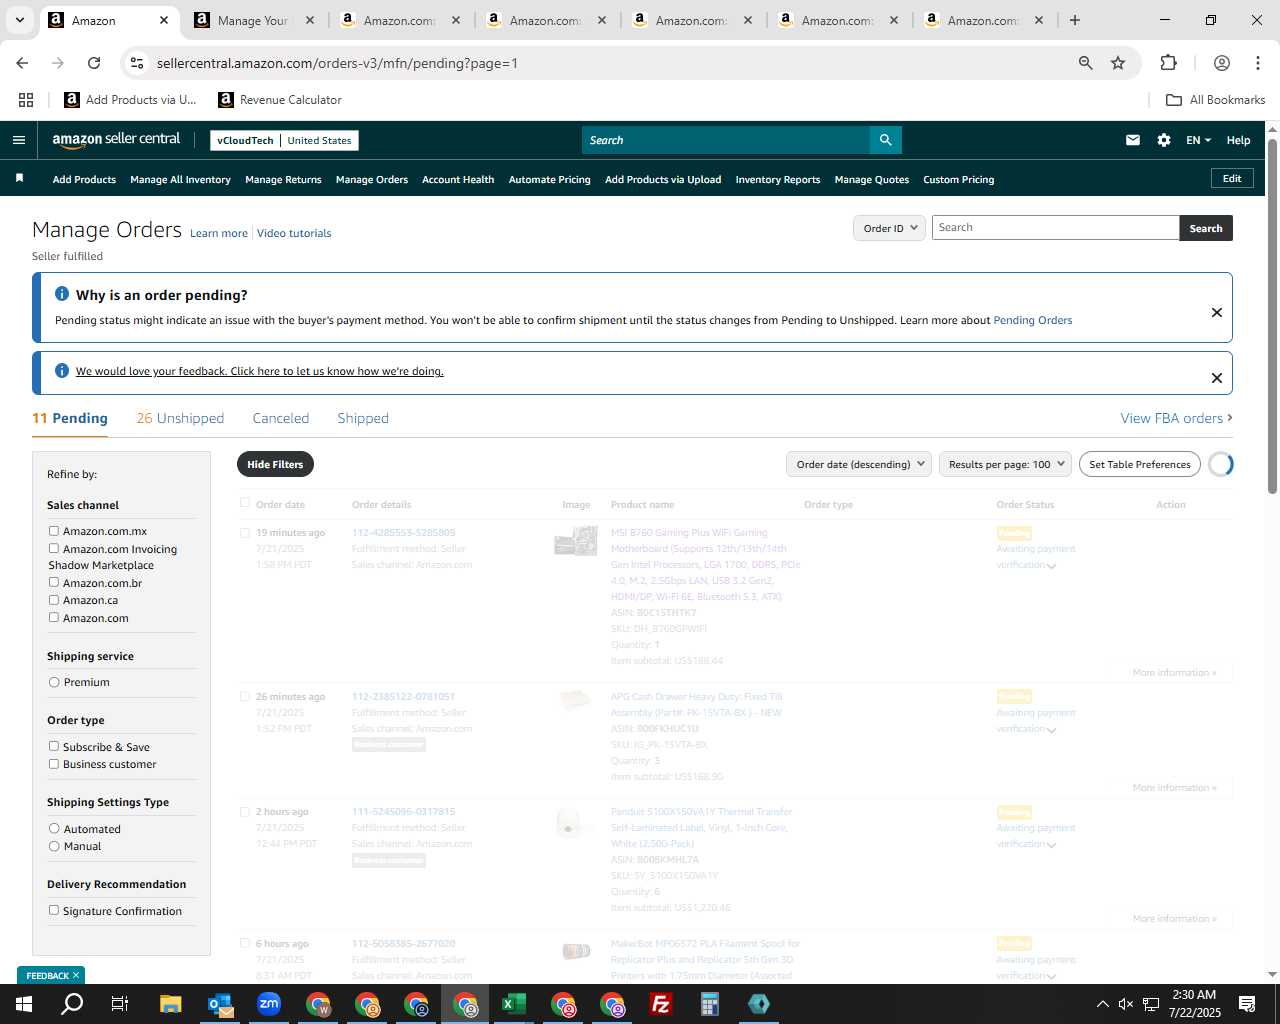
Task: Open the EN language dropdown
Action: [1198, 140]
